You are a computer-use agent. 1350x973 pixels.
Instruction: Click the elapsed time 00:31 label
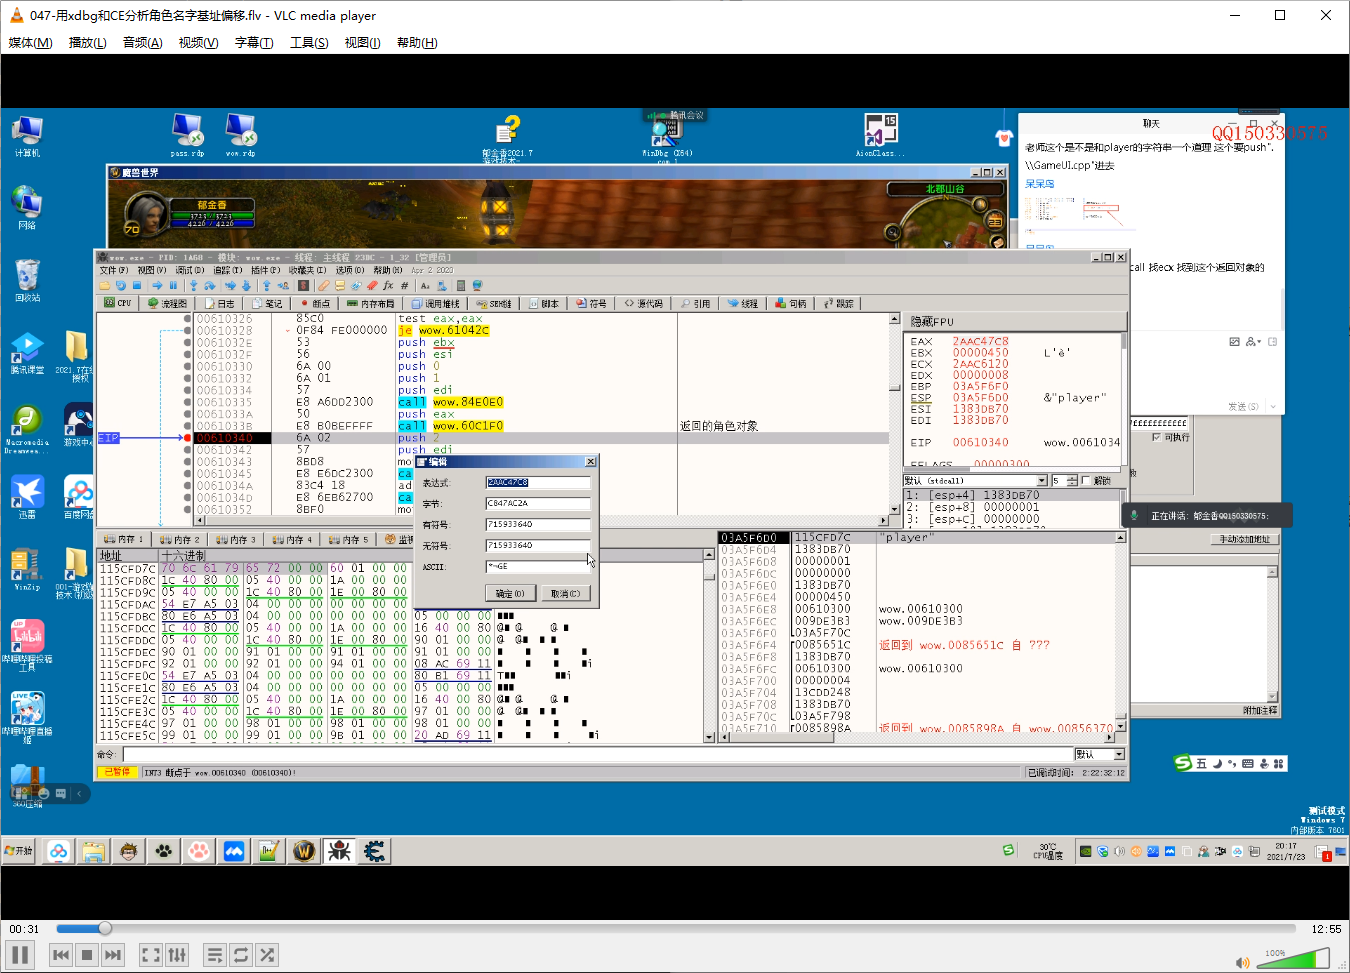(25, 929)
